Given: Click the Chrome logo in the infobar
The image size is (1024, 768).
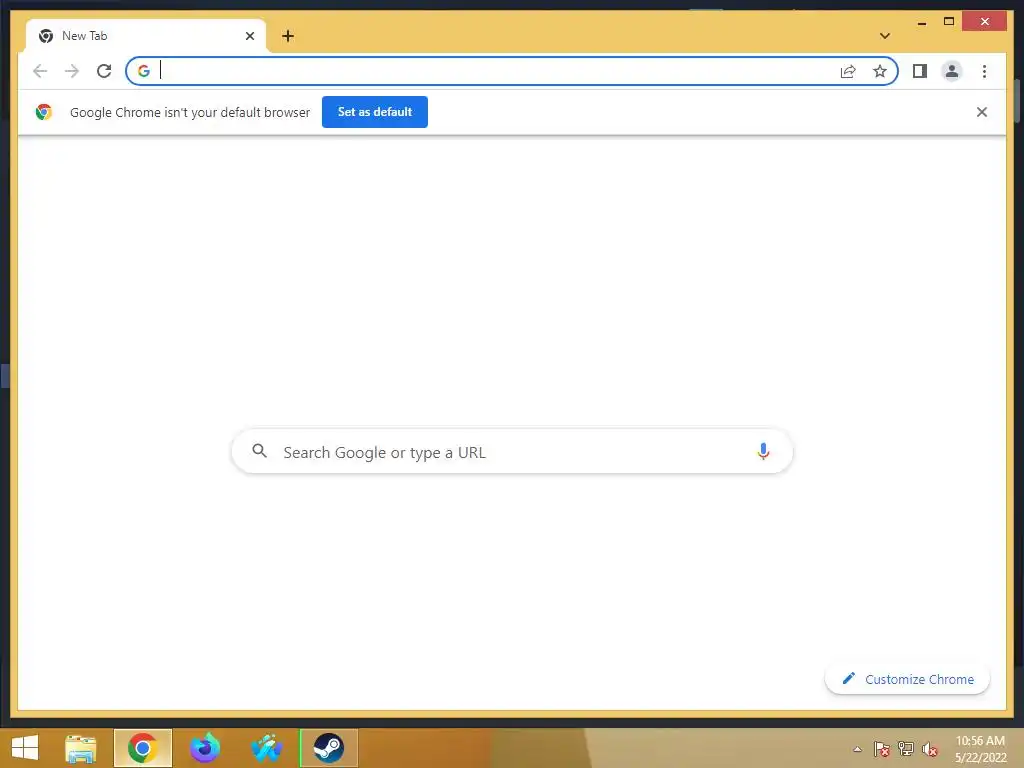Looking at the screenshot, I should (44, 112).
